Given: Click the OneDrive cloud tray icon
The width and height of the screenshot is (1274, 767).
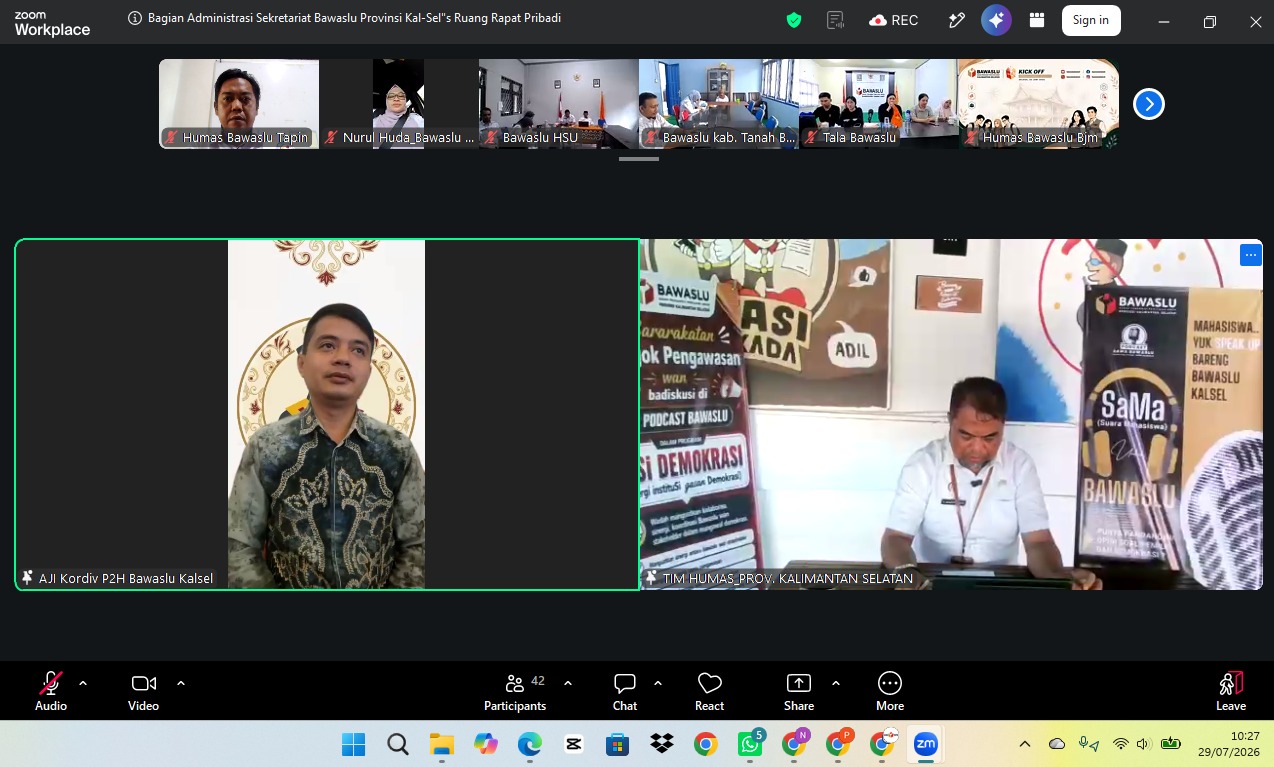Looking at the screenshot, I should (1057, 744).
